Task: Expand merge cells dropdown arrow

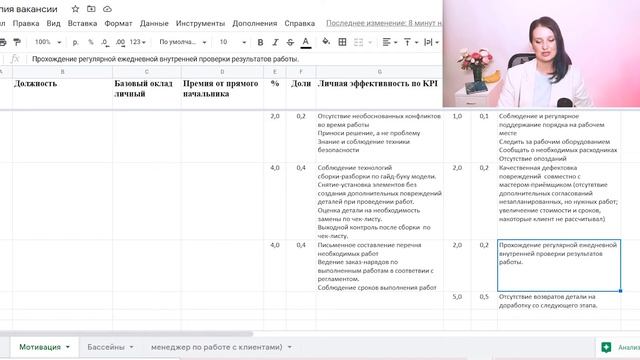Action: tap(370, 42)
